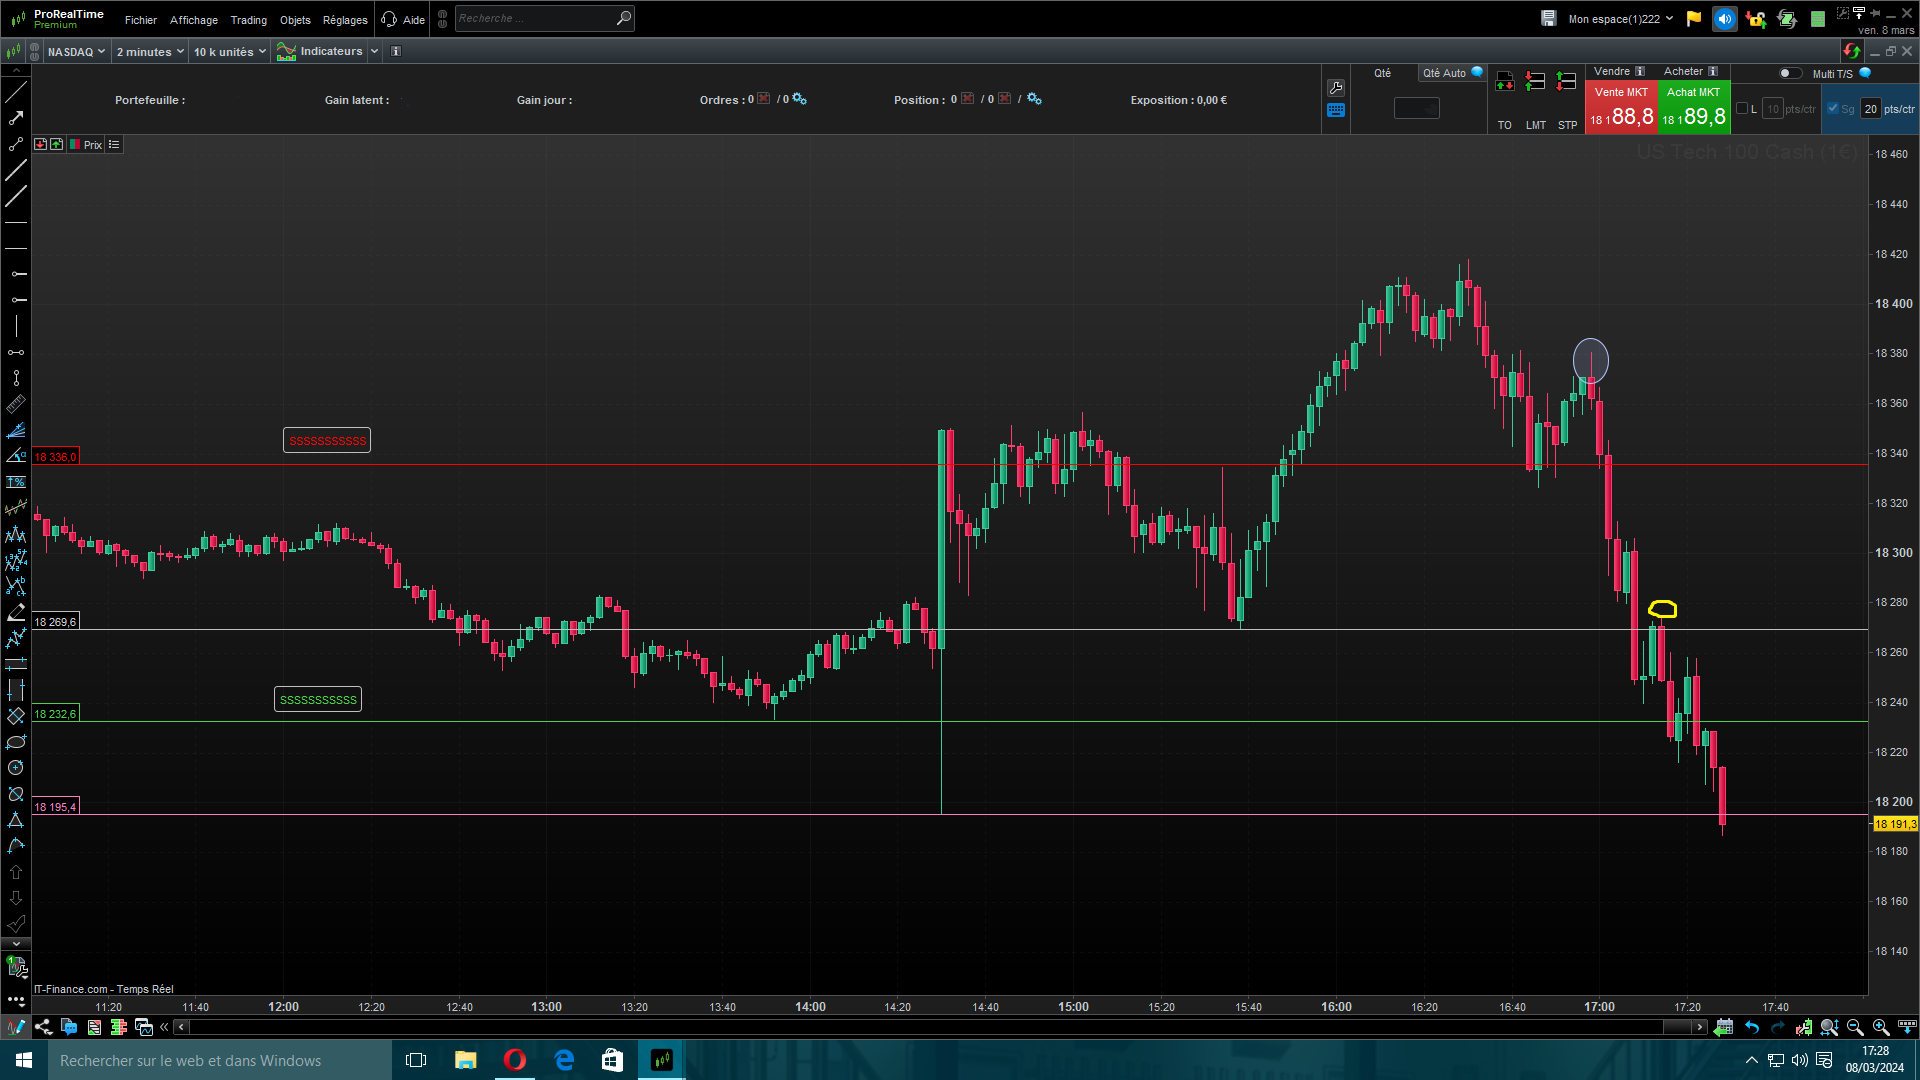Select the trend line drawing tool
The width and height of the screenshot is (1920, 1080).
[16, 92]
